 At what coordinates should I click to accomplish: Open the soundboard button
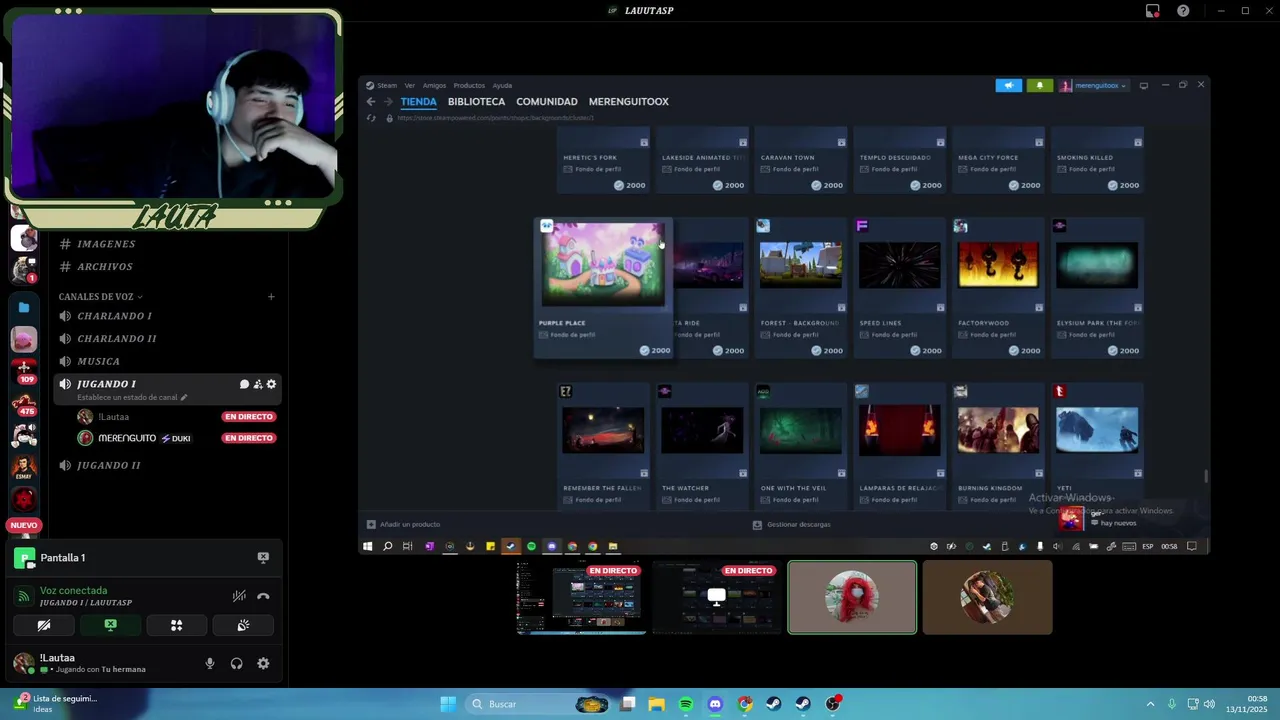(x=243, y=625)
